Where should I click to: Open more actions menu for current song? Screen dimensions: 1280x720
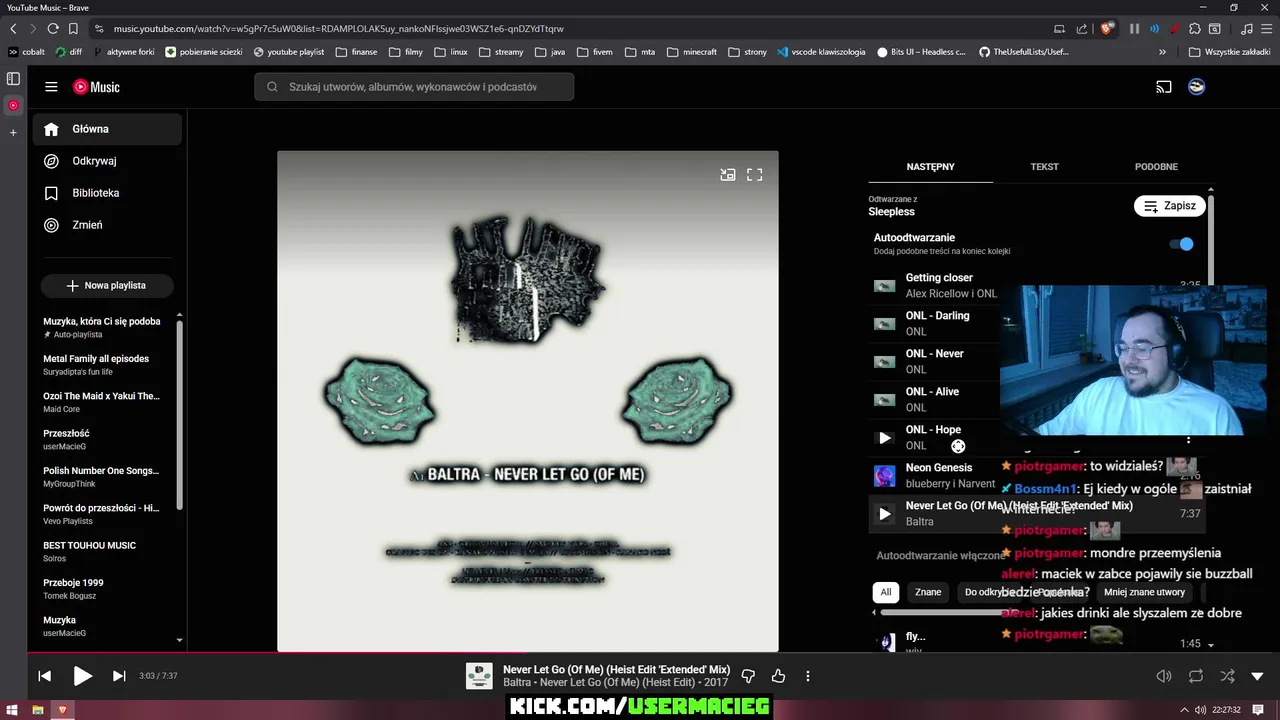click(808, 676)
